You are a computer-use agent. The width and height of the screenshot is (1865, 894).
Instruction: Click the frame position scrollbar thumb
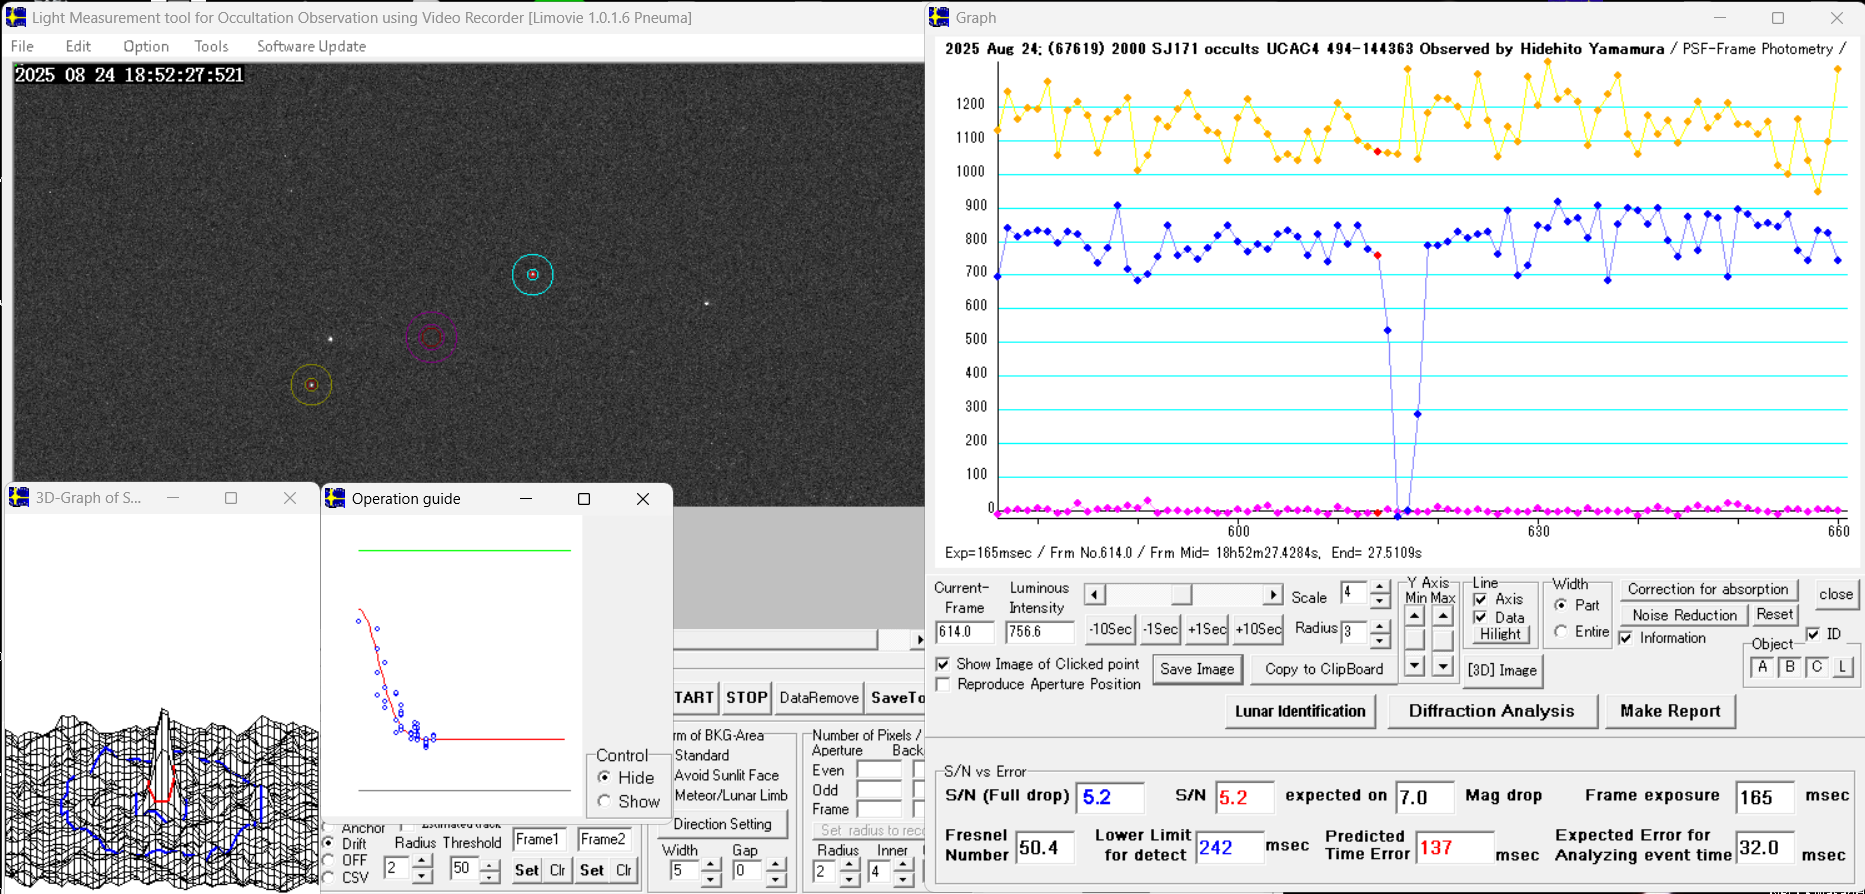click(x=1181, y=595)
